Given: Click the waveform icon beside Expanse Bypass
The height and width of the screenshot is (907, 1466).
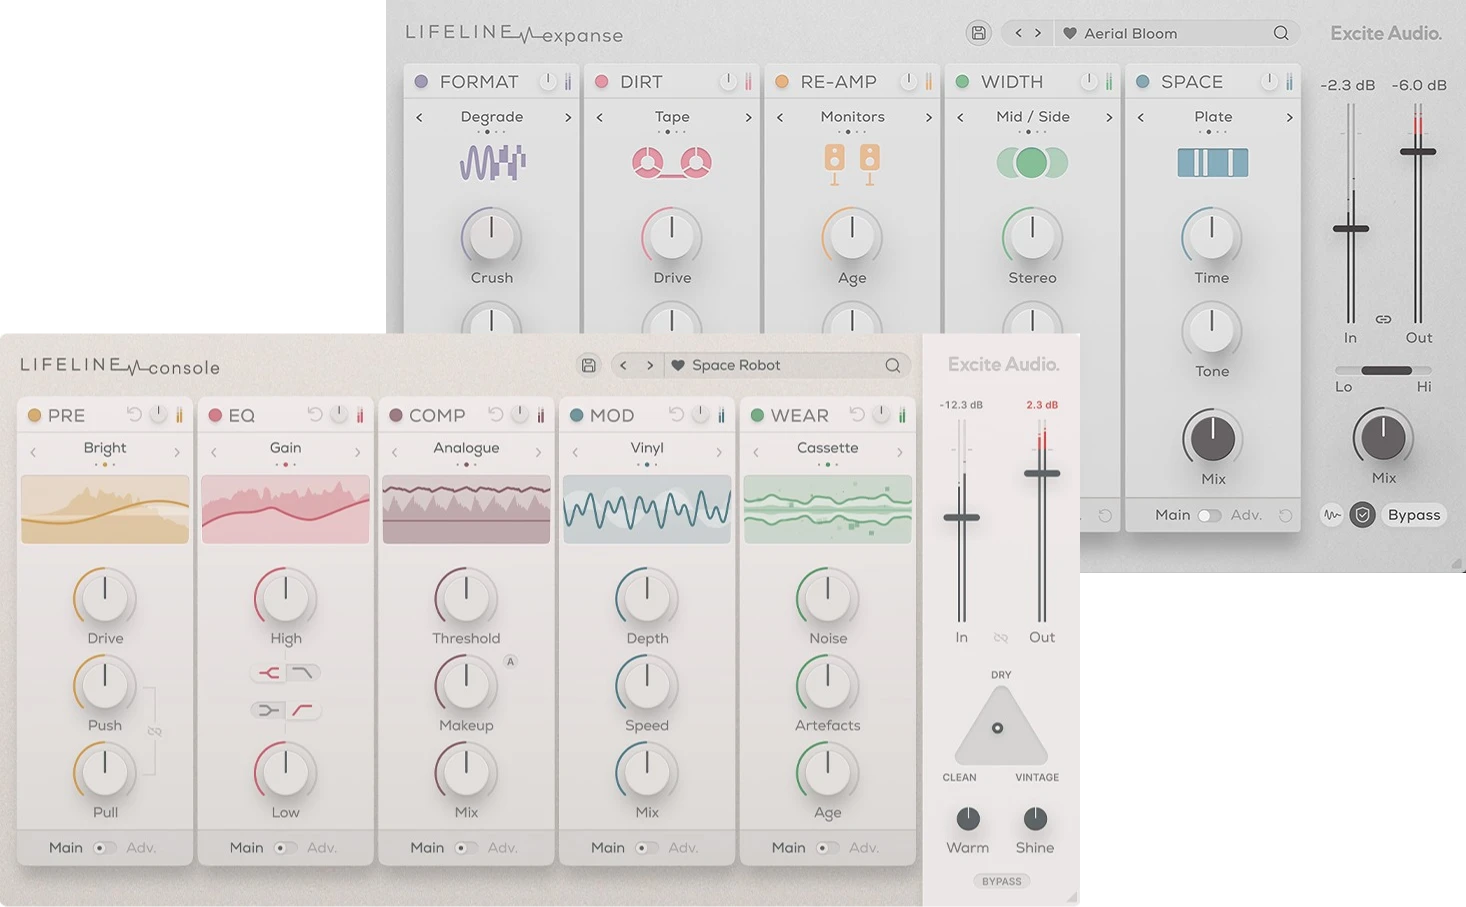Looking at the screenshot, I should click(1331, 515).
